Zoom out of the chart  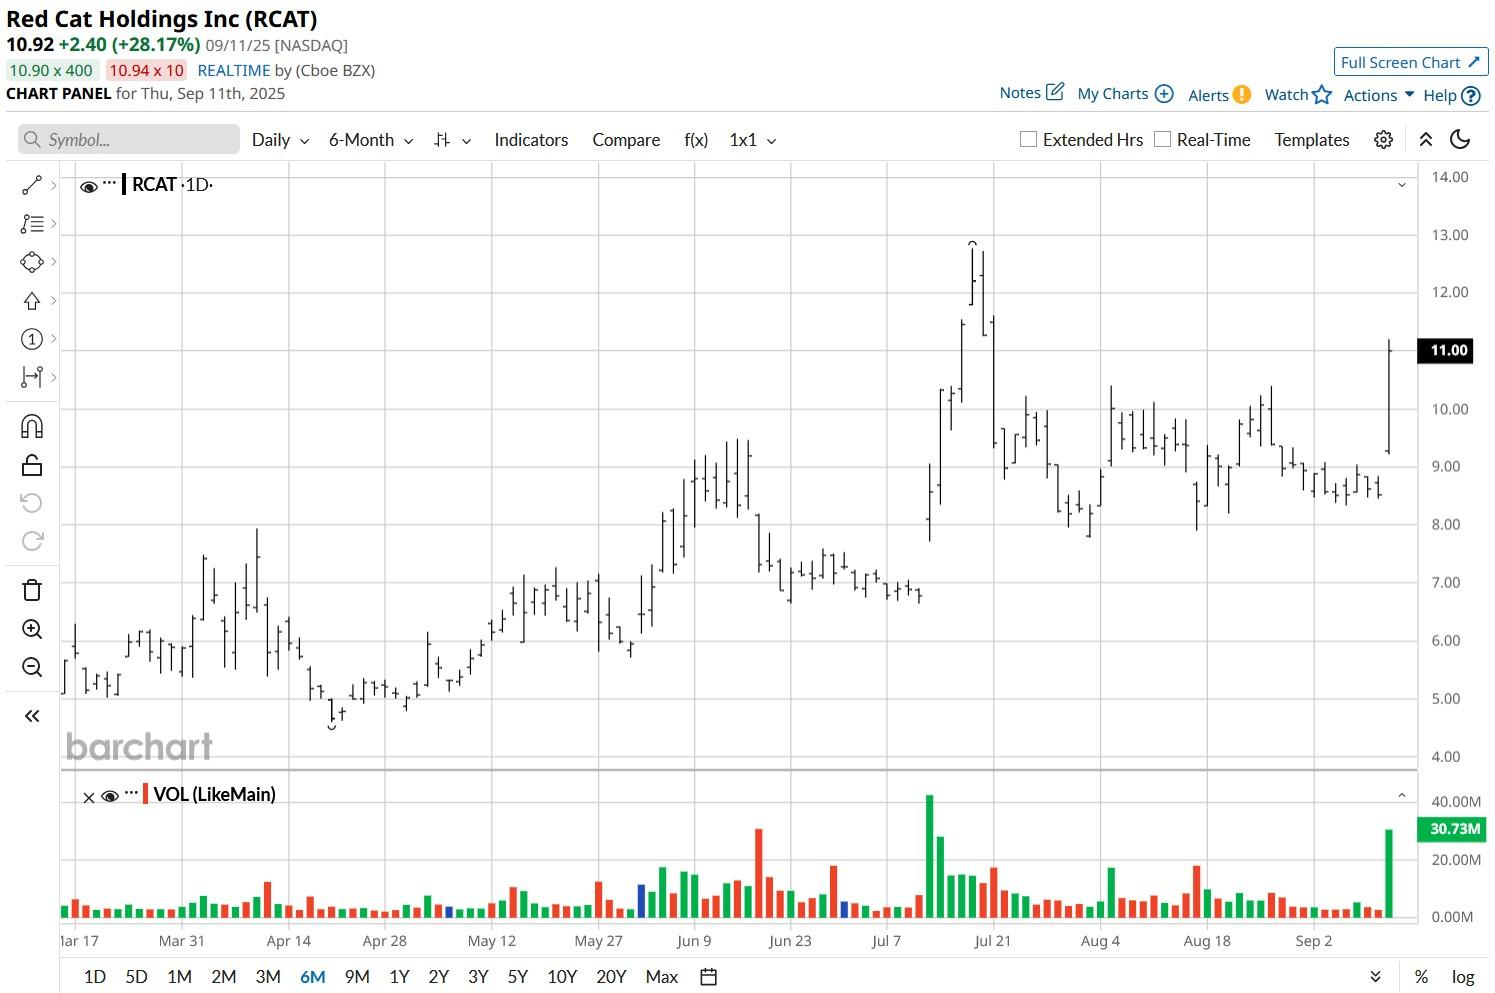coord(32,667)
